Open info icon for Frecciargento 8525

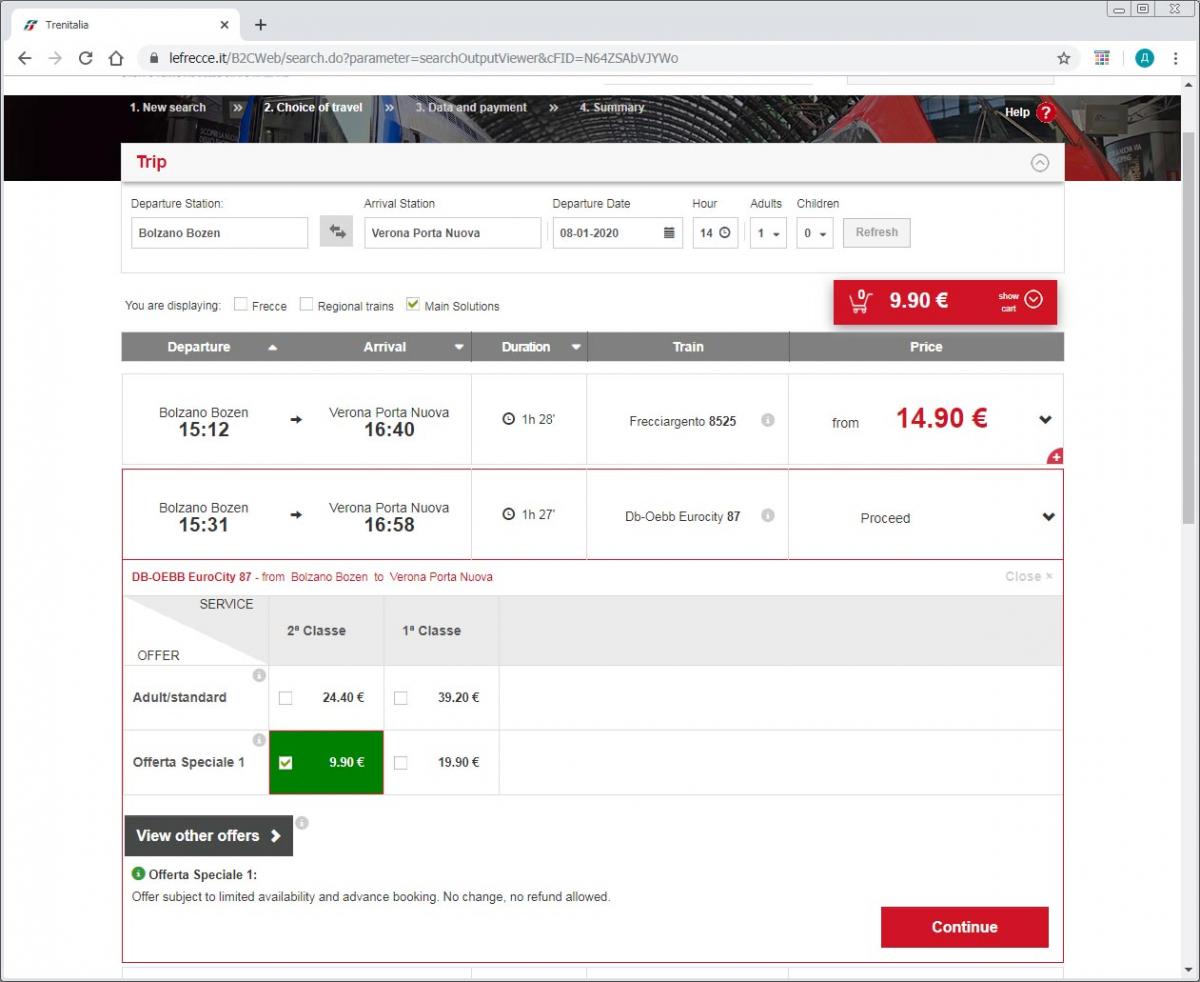point(768,420)
